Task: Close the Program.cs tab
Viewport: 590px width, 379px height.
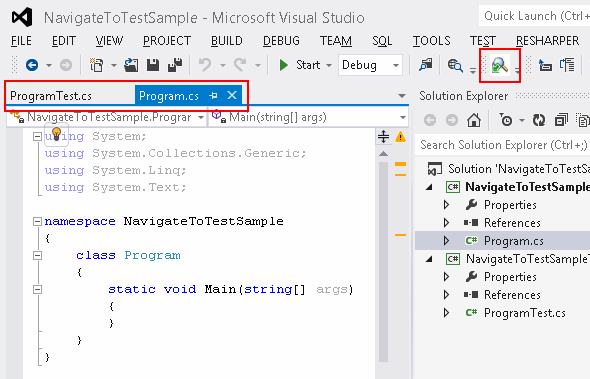Action: [232, 95]
